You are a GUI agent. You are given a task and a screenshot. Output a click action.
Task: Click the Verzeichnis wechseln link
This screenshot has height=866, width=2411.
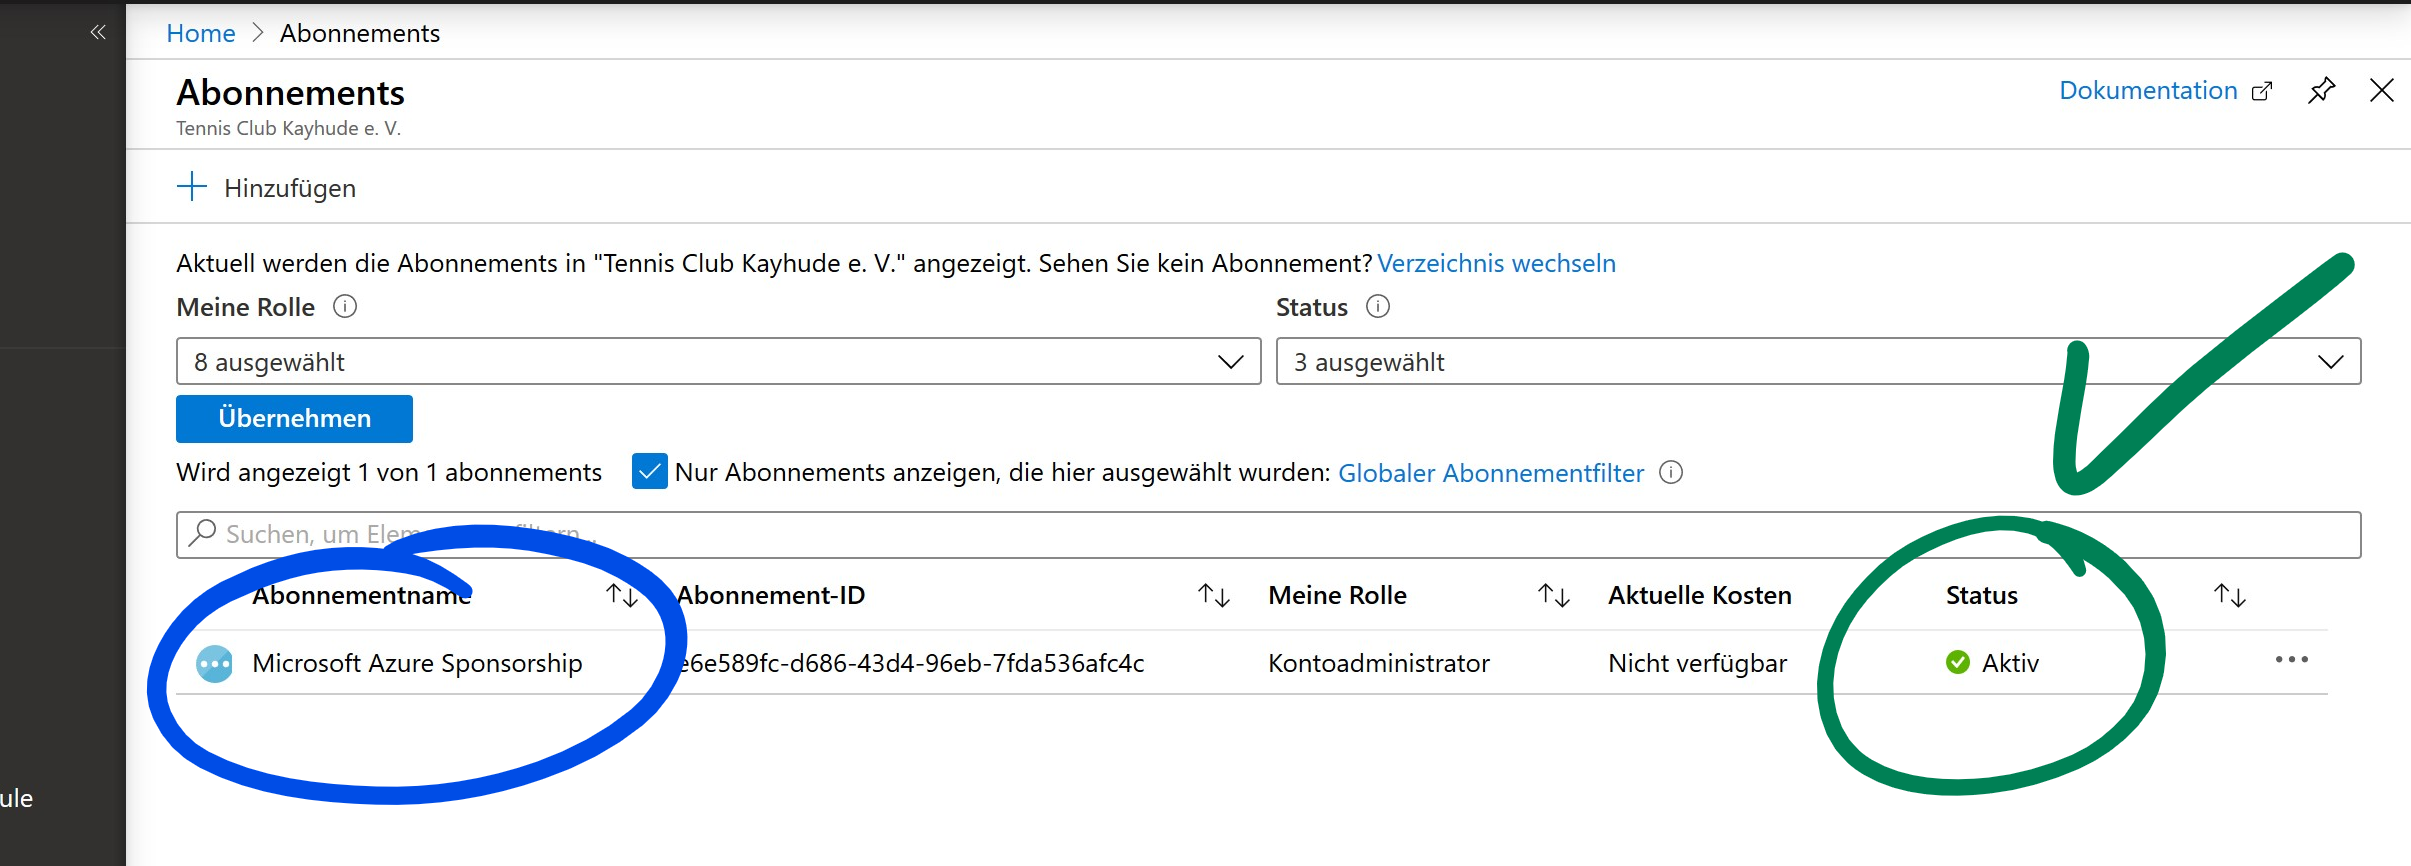point(1496,263)
